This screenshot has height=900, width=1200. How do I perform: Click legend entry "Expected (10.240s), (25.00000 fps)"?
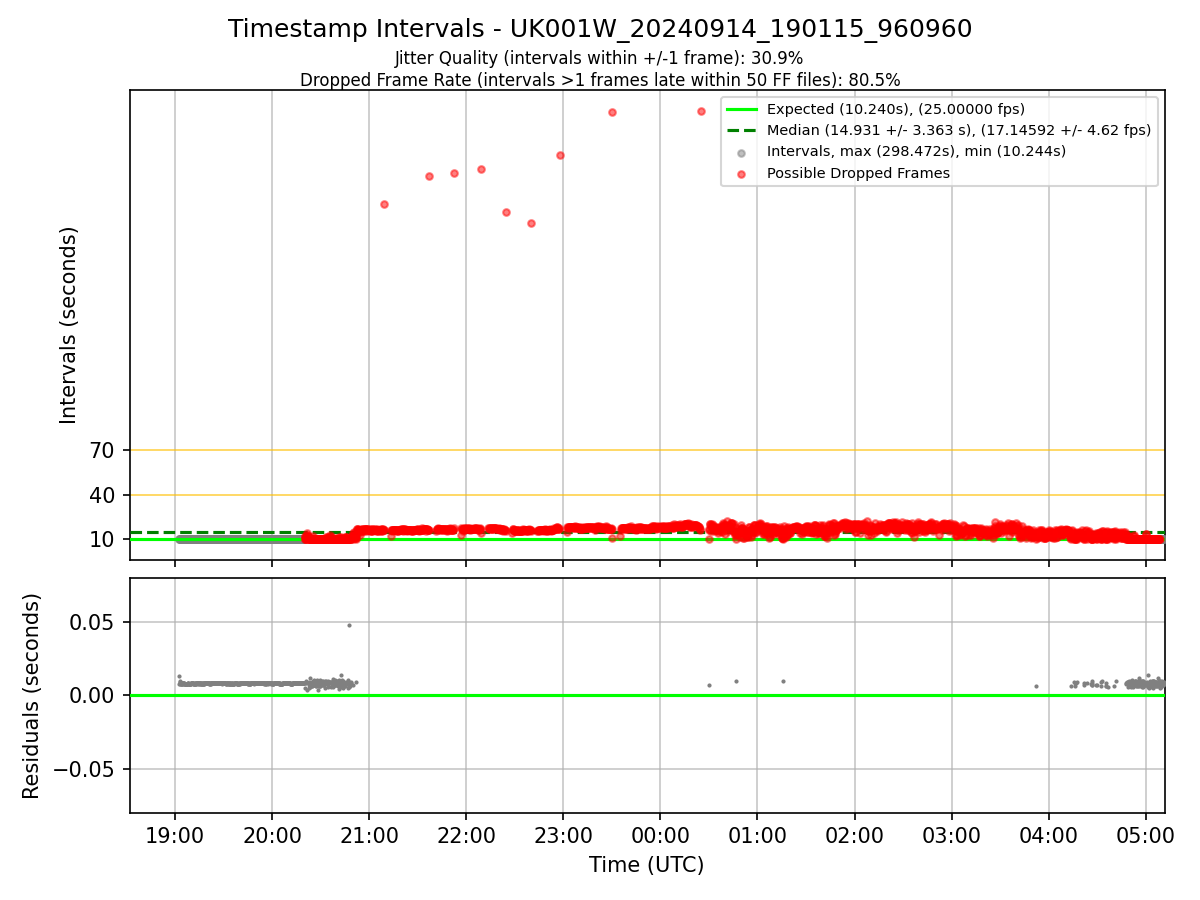(x=896, y=109)
